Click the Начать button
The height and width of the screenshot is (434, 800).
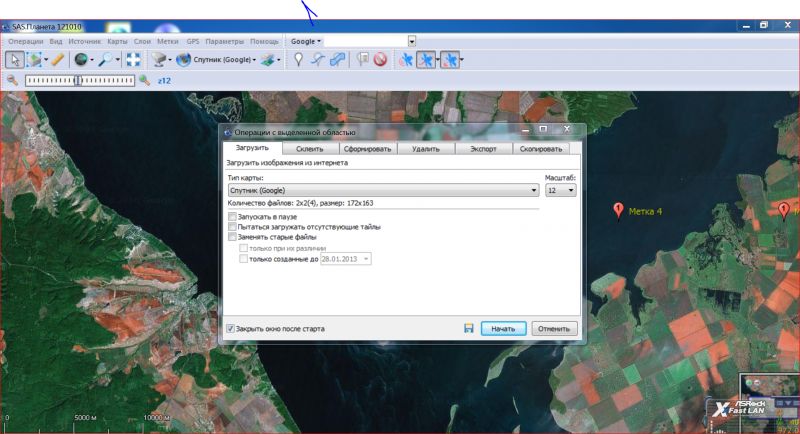click(x=503, y=328)
